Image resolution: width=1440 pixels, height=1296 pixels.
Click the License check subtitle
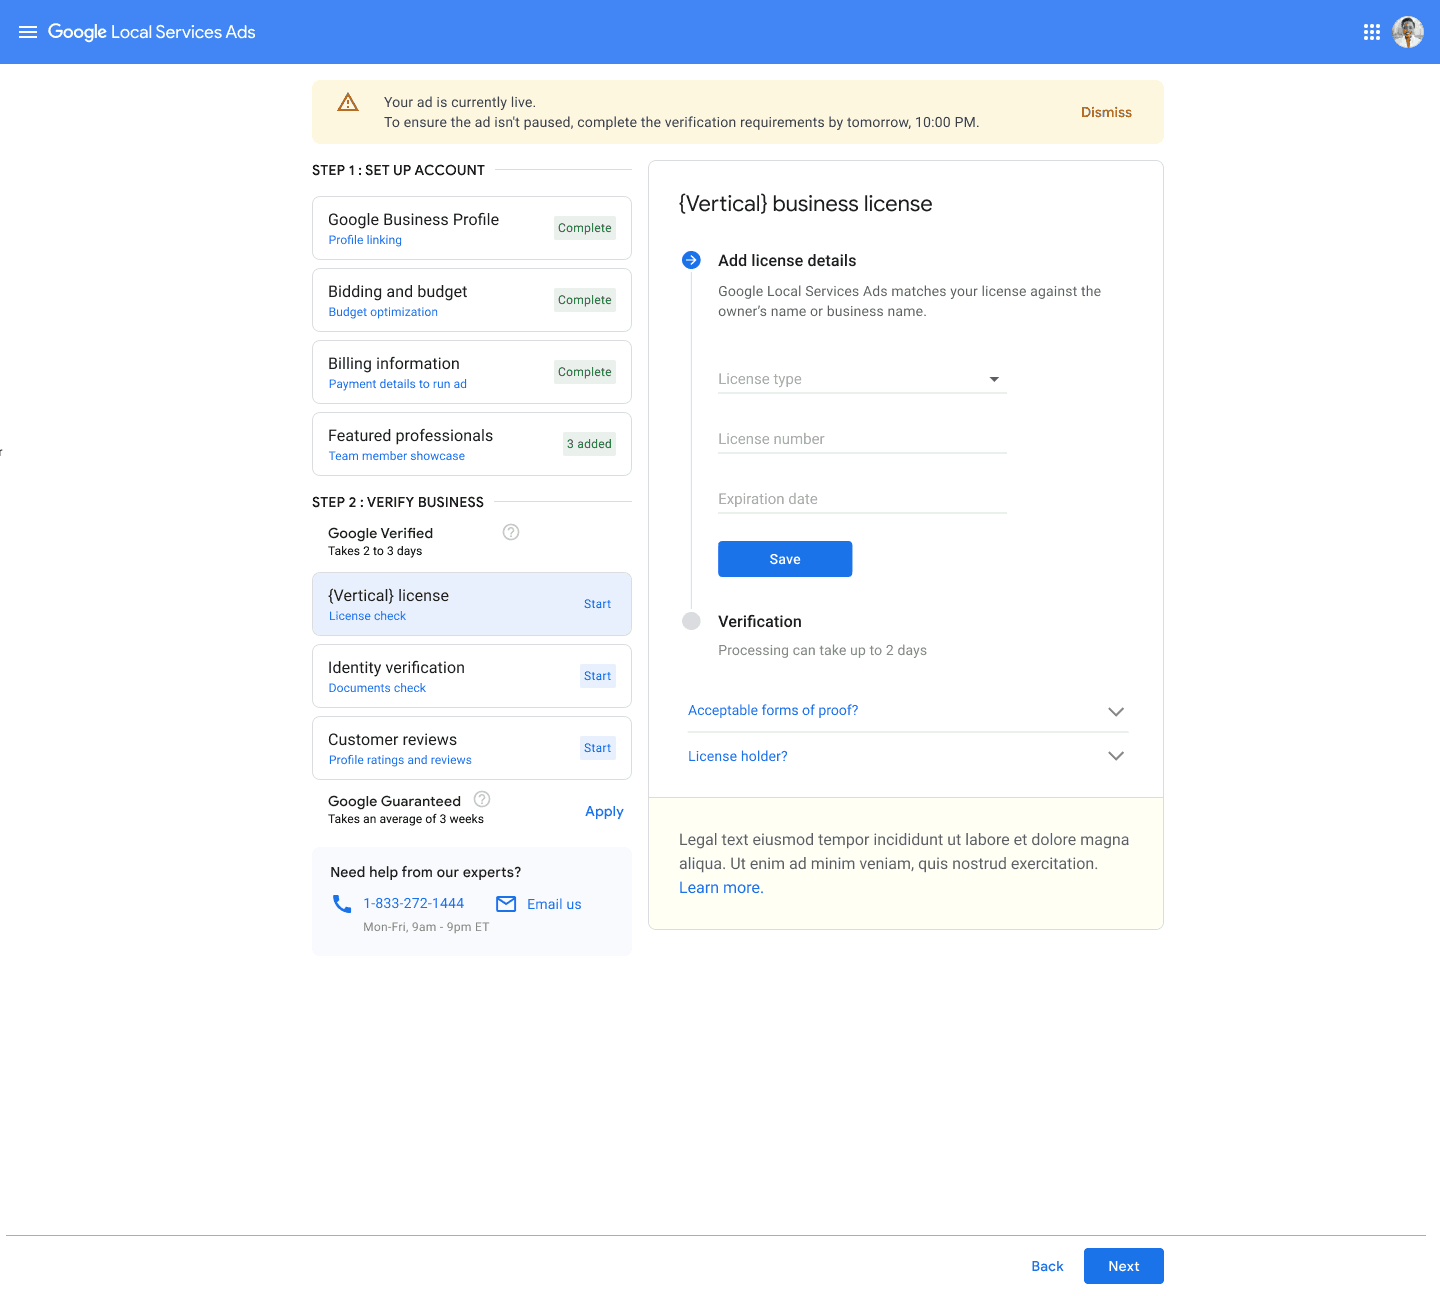(x=367, y=616)
